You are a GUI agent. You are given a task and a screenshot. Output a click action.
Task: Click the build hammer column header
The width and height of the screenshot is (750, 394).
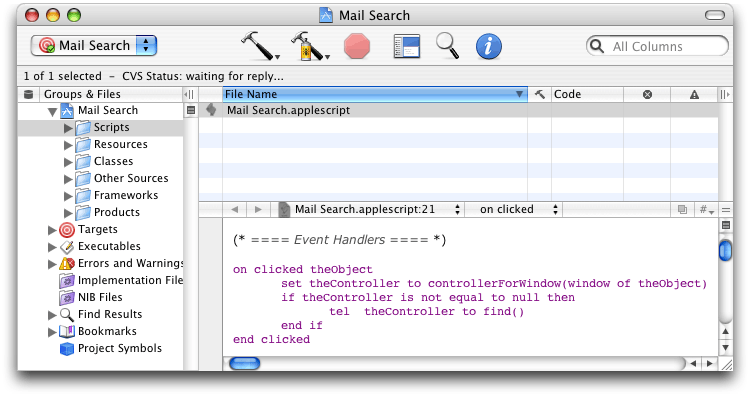[x=540, y=94]
